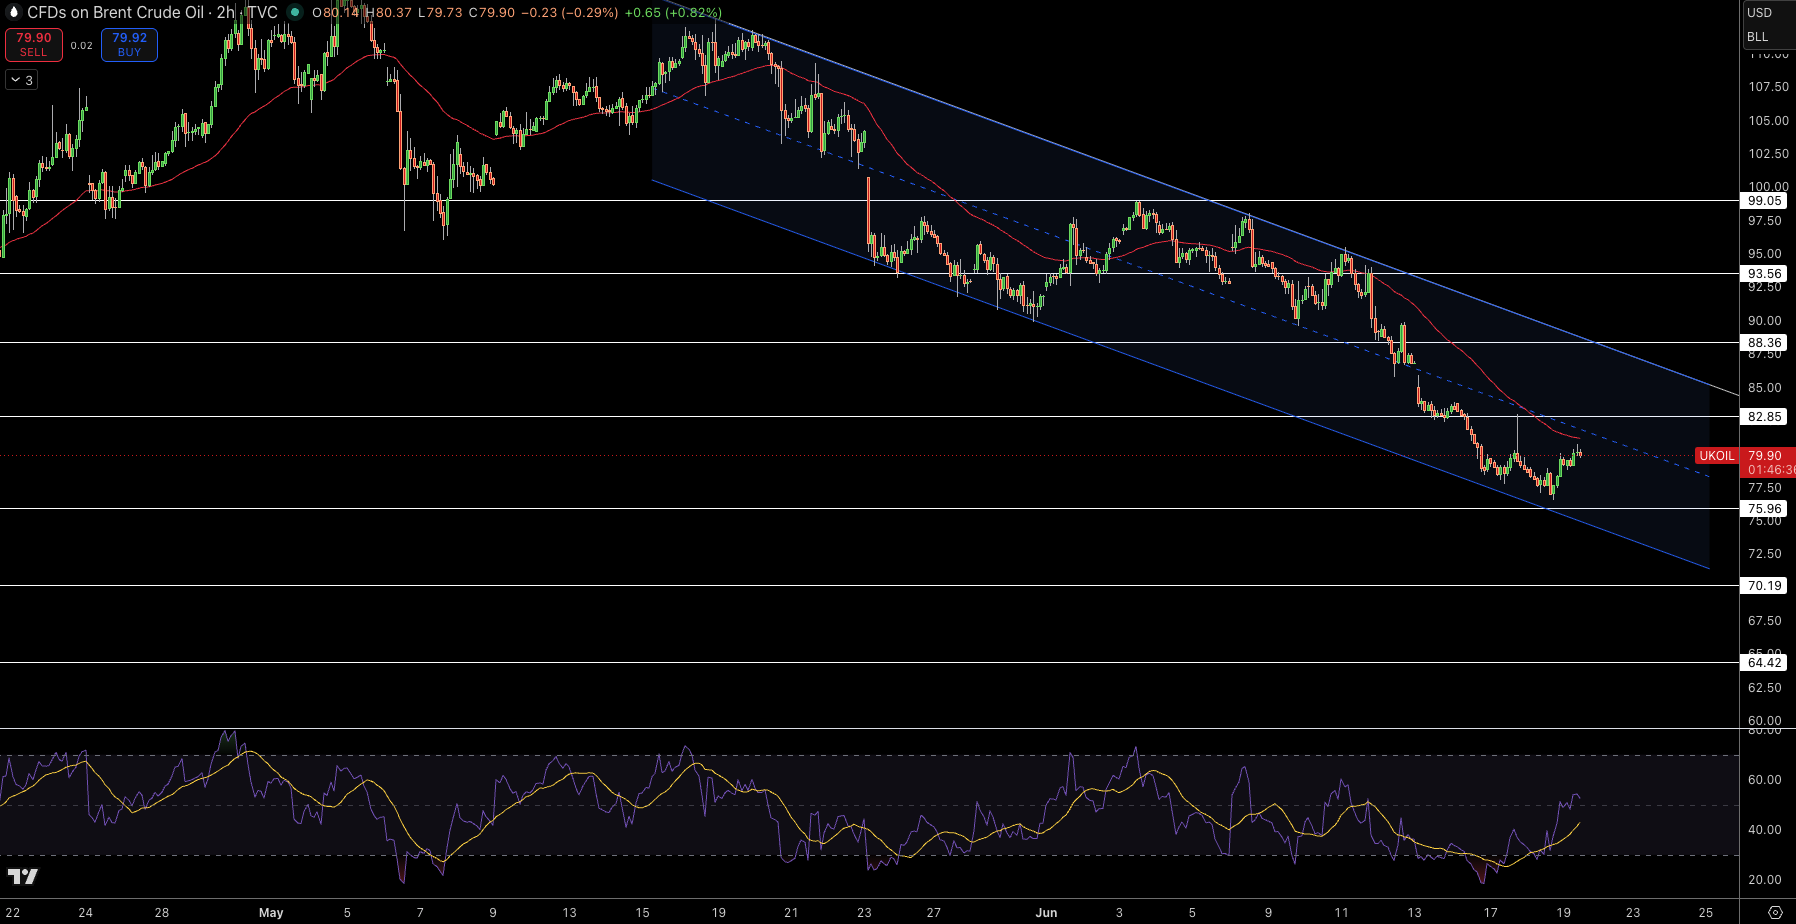1796x924 pixels.
Task: Select the 75.96 horizontal line price label
Action: tap(1764, 508)
